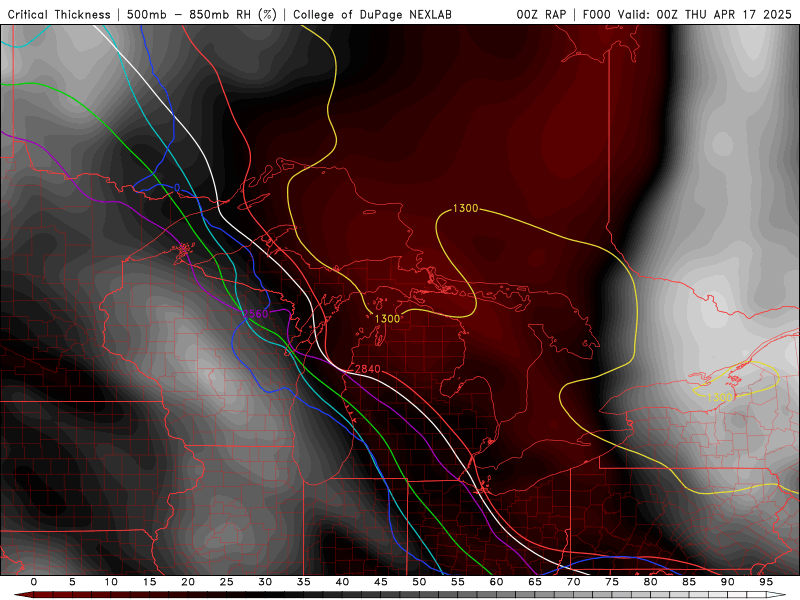Click the "F000 Valid: 00Z THU APR 17 2025" text
The width and height of the screenshot is (800, 600).
coord(687,15)
